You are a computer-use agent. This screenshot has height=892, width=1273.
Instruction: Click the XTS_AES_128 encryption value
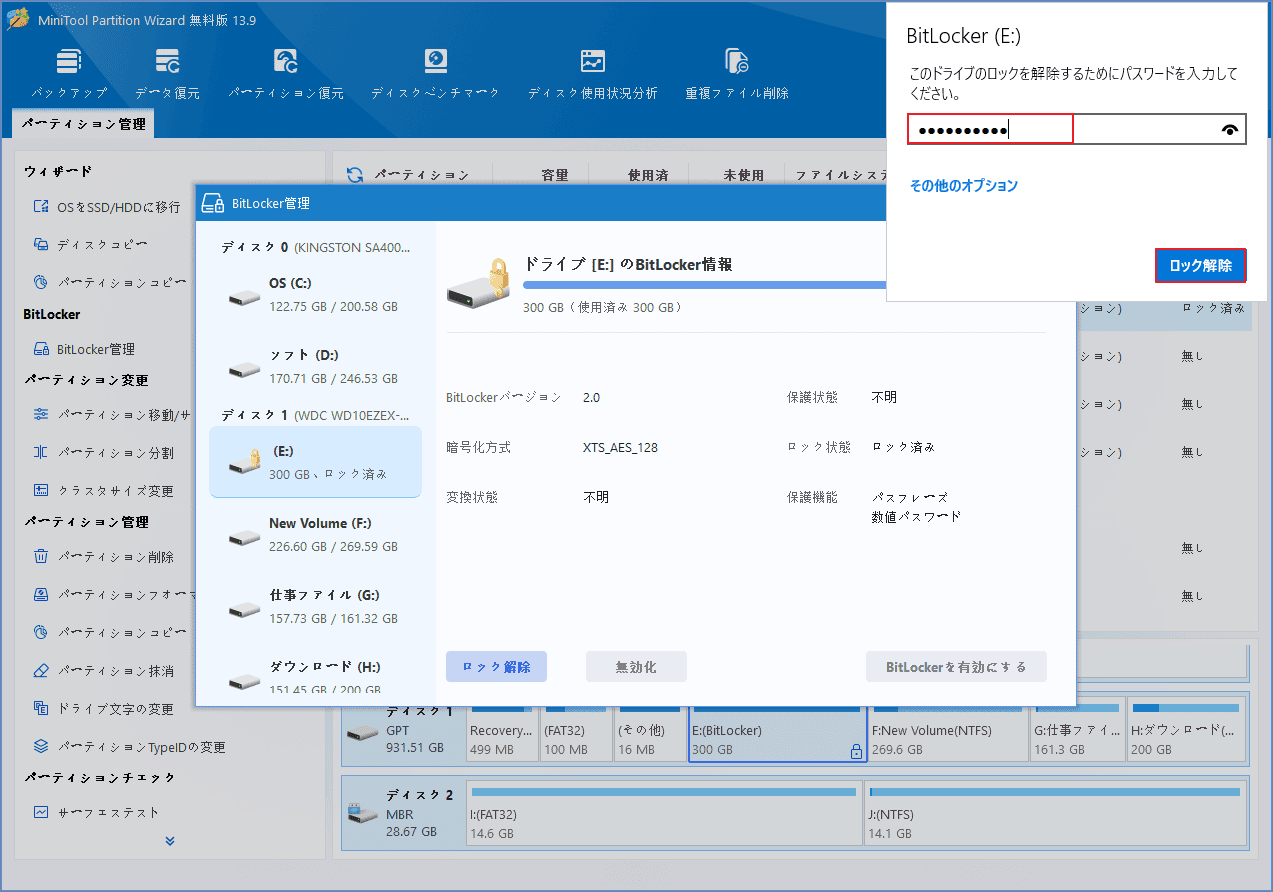[x=620, y=447]
